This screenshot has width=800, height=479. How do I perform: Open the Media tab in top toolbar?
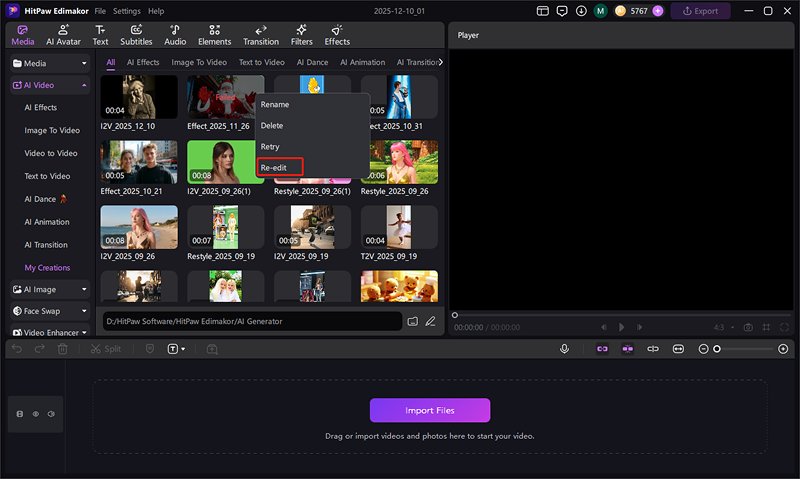point(22,35)
